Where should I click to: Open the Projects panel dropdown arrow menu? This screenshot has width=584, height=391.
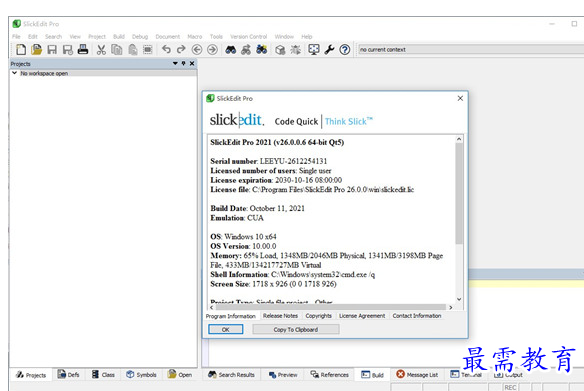point(175,63)
